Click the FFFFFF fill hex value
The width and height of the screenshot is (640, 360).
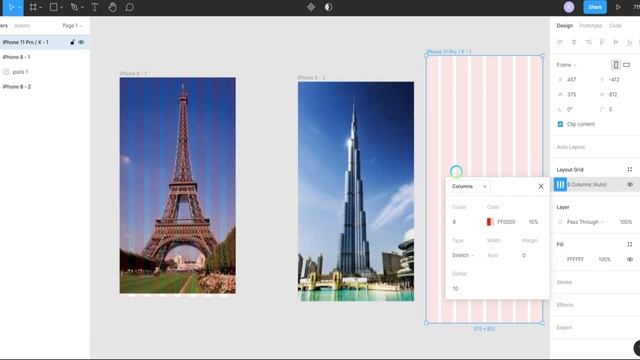coord(575,259)
